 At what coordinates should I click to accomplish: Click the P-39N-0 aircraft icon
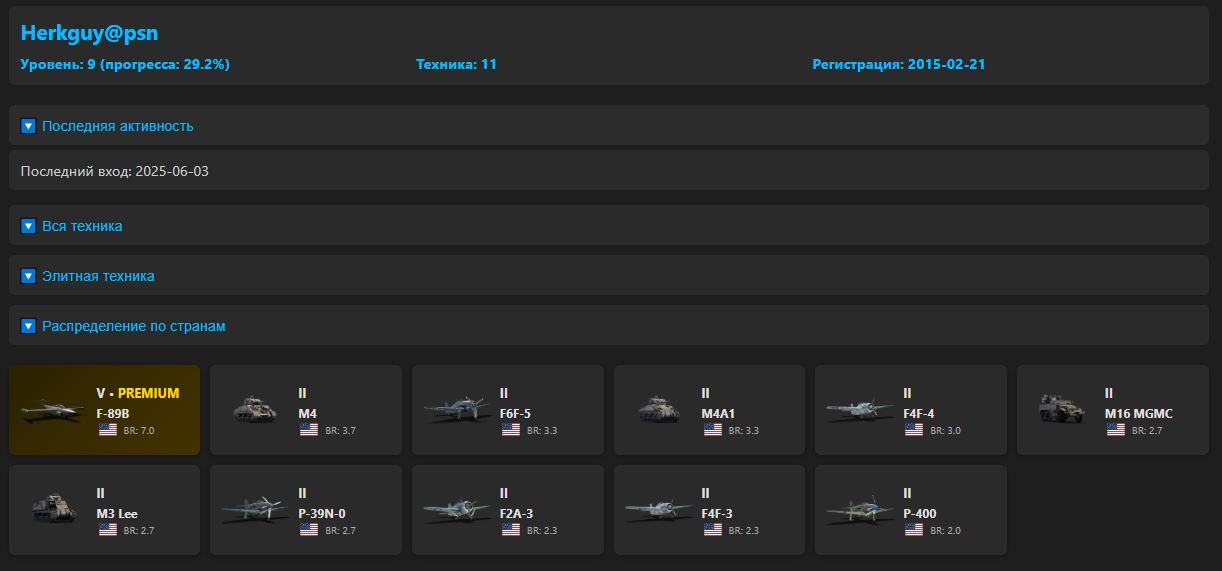click(254, 510)
